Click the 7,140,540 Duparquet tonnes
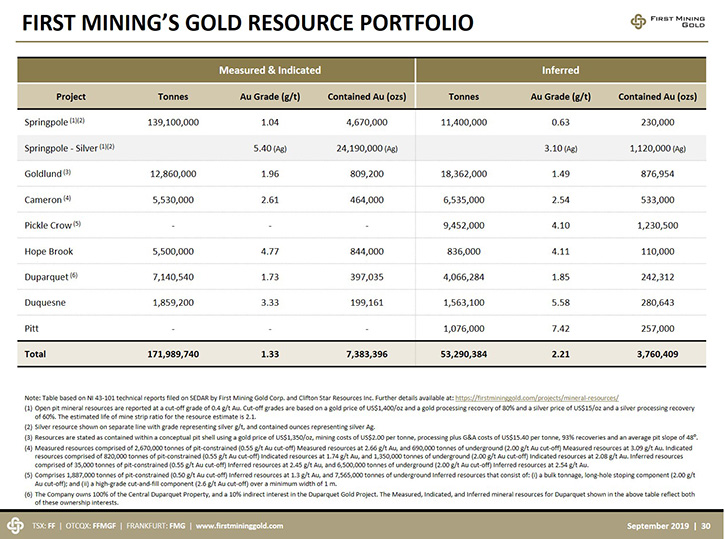The width and height of the screenshot is (725, 539). pos(173,277)
